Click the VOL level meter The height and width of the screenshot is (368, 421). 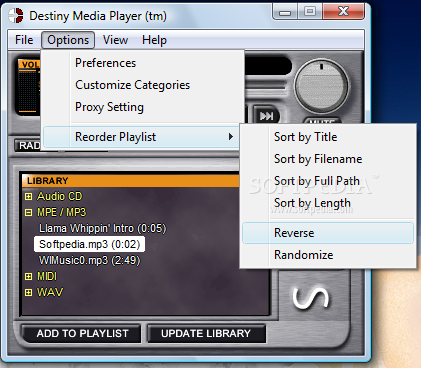[x=28, y=87]
